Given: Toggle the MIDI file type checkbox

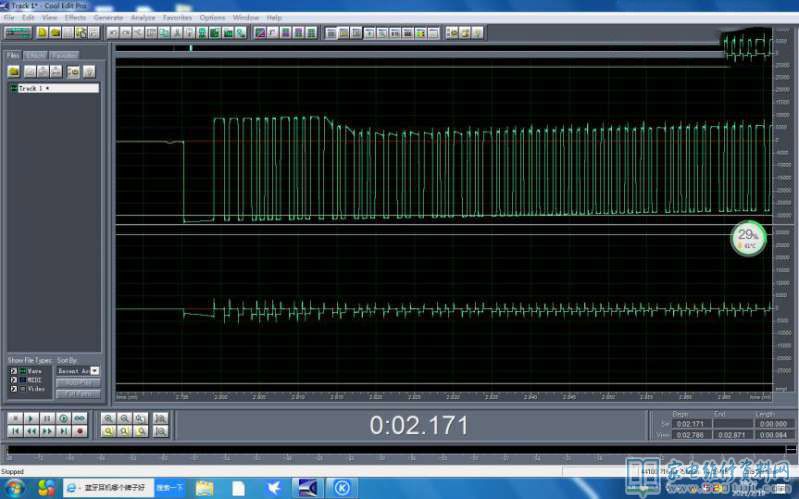Looking at the screenshot, I should pos(14,380).
